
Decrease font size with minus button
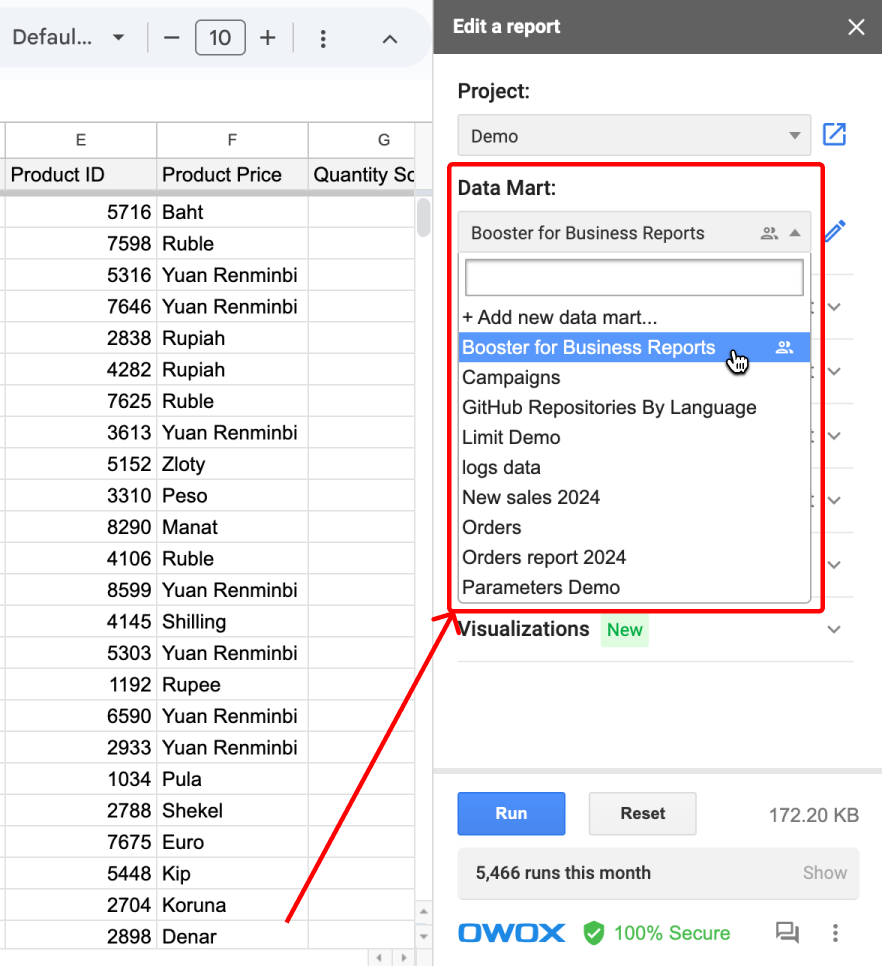pos(171,38)
